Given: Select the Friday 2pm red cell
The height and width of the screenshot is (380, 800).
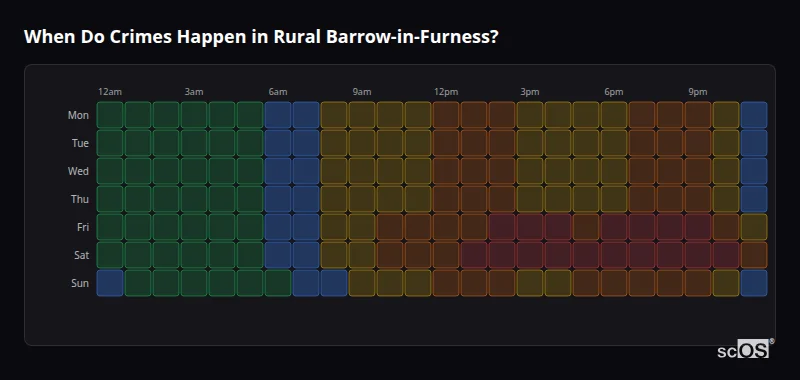Looking at the screenshot, I should tap(502, 227).
